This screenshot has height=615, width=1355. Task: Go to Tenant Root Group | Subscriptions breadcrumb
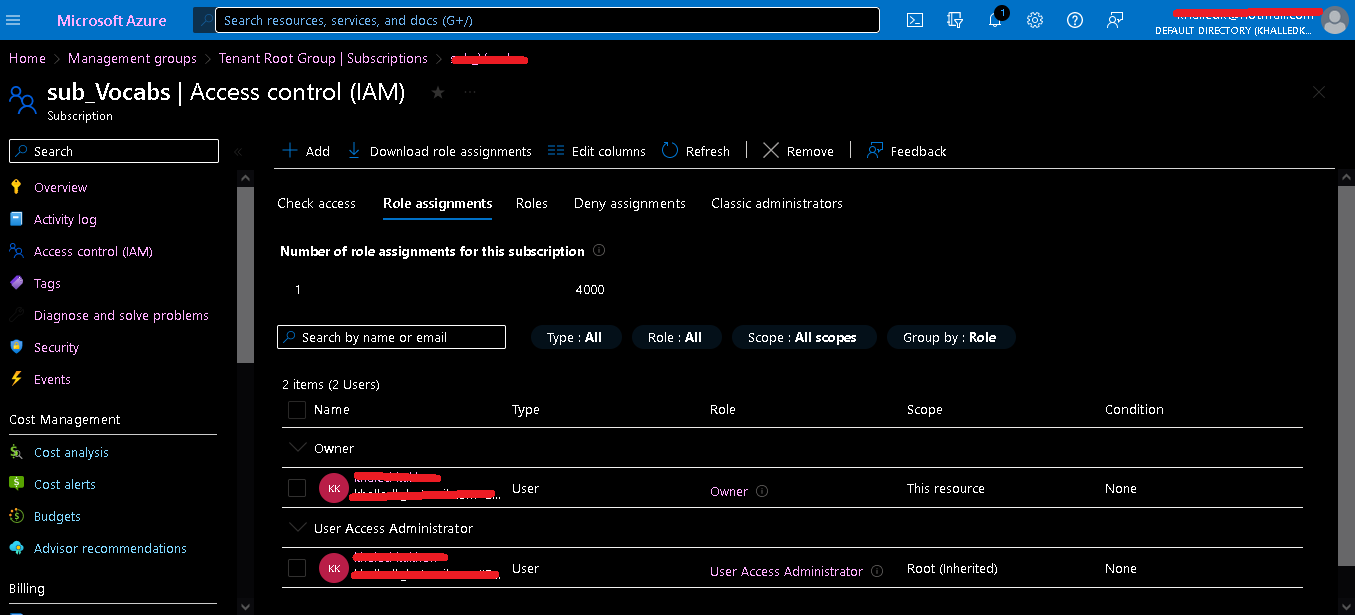[x=323, y=58]
